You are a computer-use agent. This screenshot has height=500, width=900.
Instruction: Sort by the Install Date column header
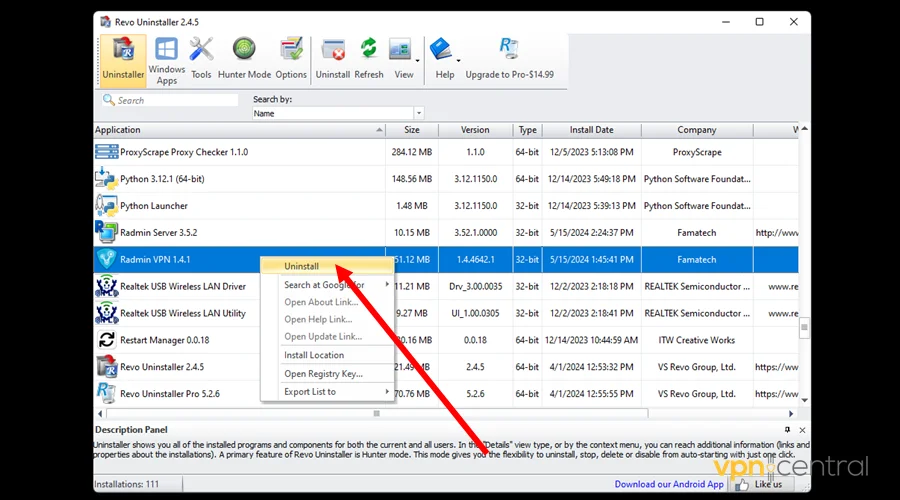[592, 130]
